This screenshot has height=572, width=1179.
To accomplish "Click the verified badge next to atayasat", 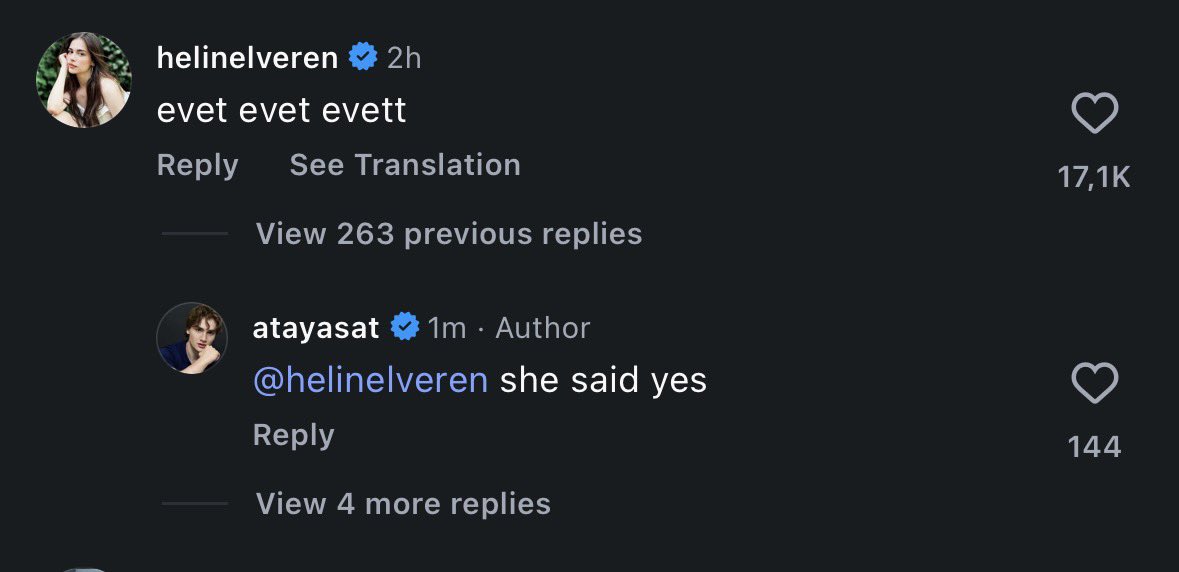I will pyautogui.click(x=405, y=327).
